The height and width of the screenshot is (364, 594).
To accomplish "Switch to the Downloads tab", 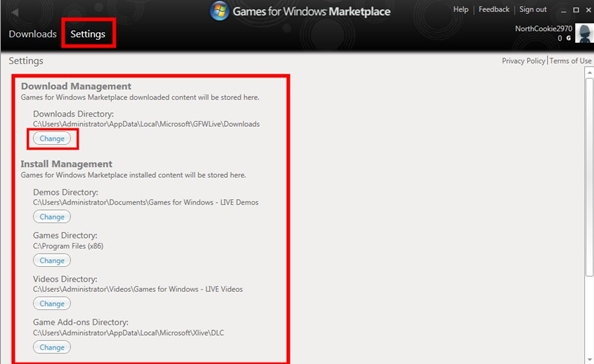I will [33, 34].
